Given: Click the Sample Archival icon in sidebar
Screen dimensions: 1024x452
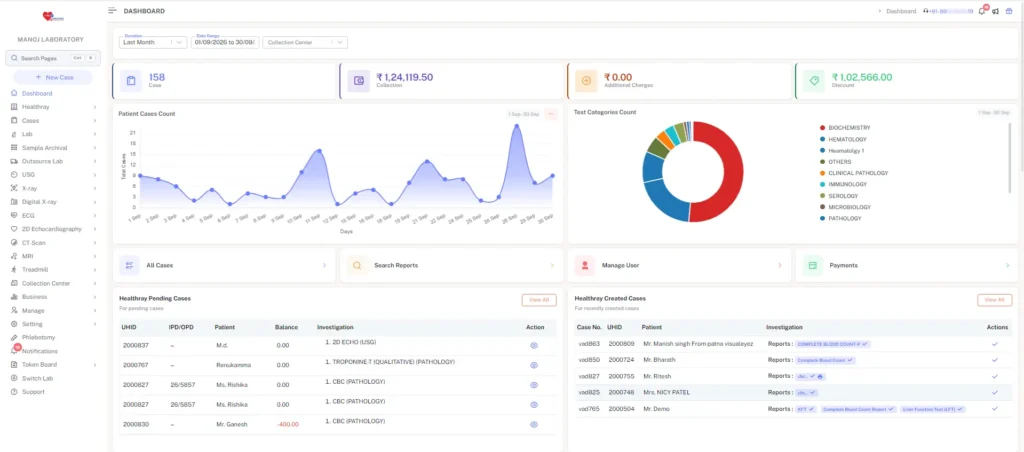Looking at the screenshot, I should tap(14, 148).
